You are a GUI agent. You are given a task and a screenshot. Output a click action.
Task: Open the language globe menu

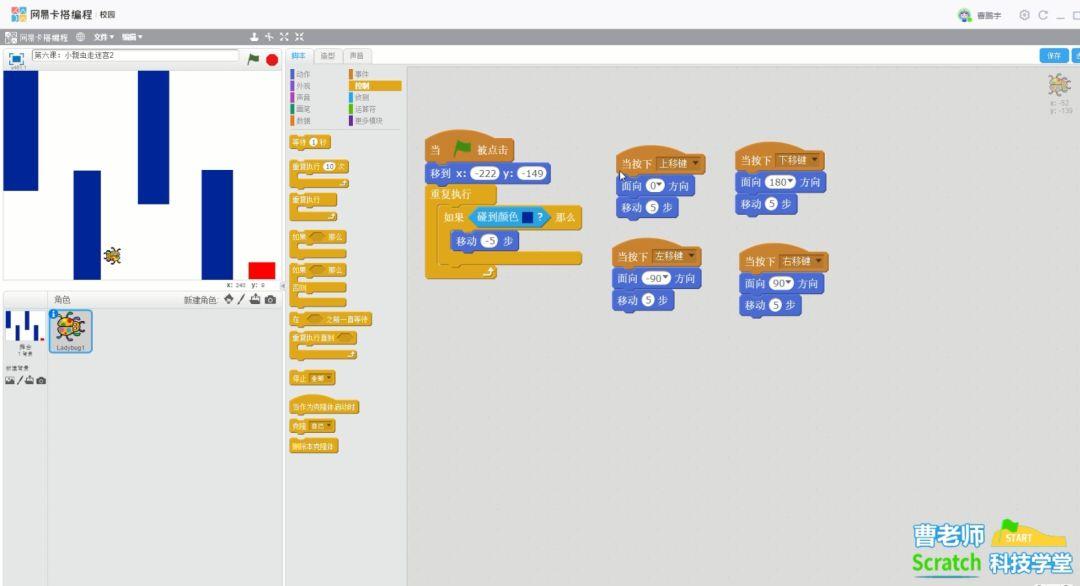click(x=80, y=37)
